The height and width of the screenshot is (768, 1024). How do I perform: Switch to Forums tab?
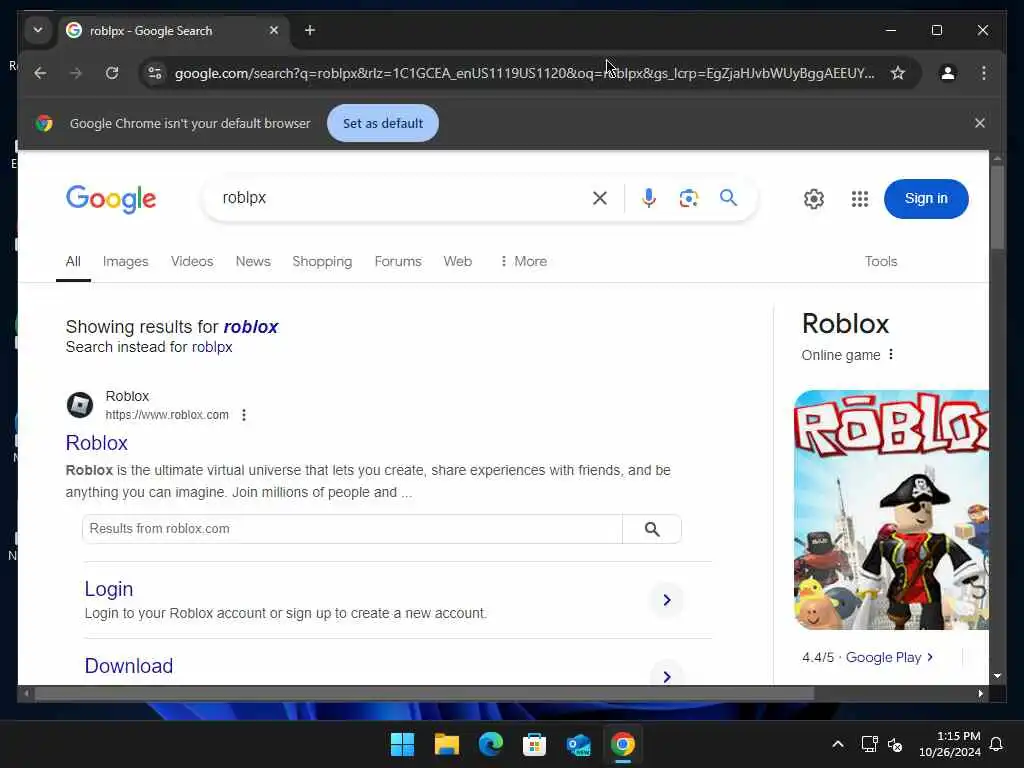tap(398, 262)
